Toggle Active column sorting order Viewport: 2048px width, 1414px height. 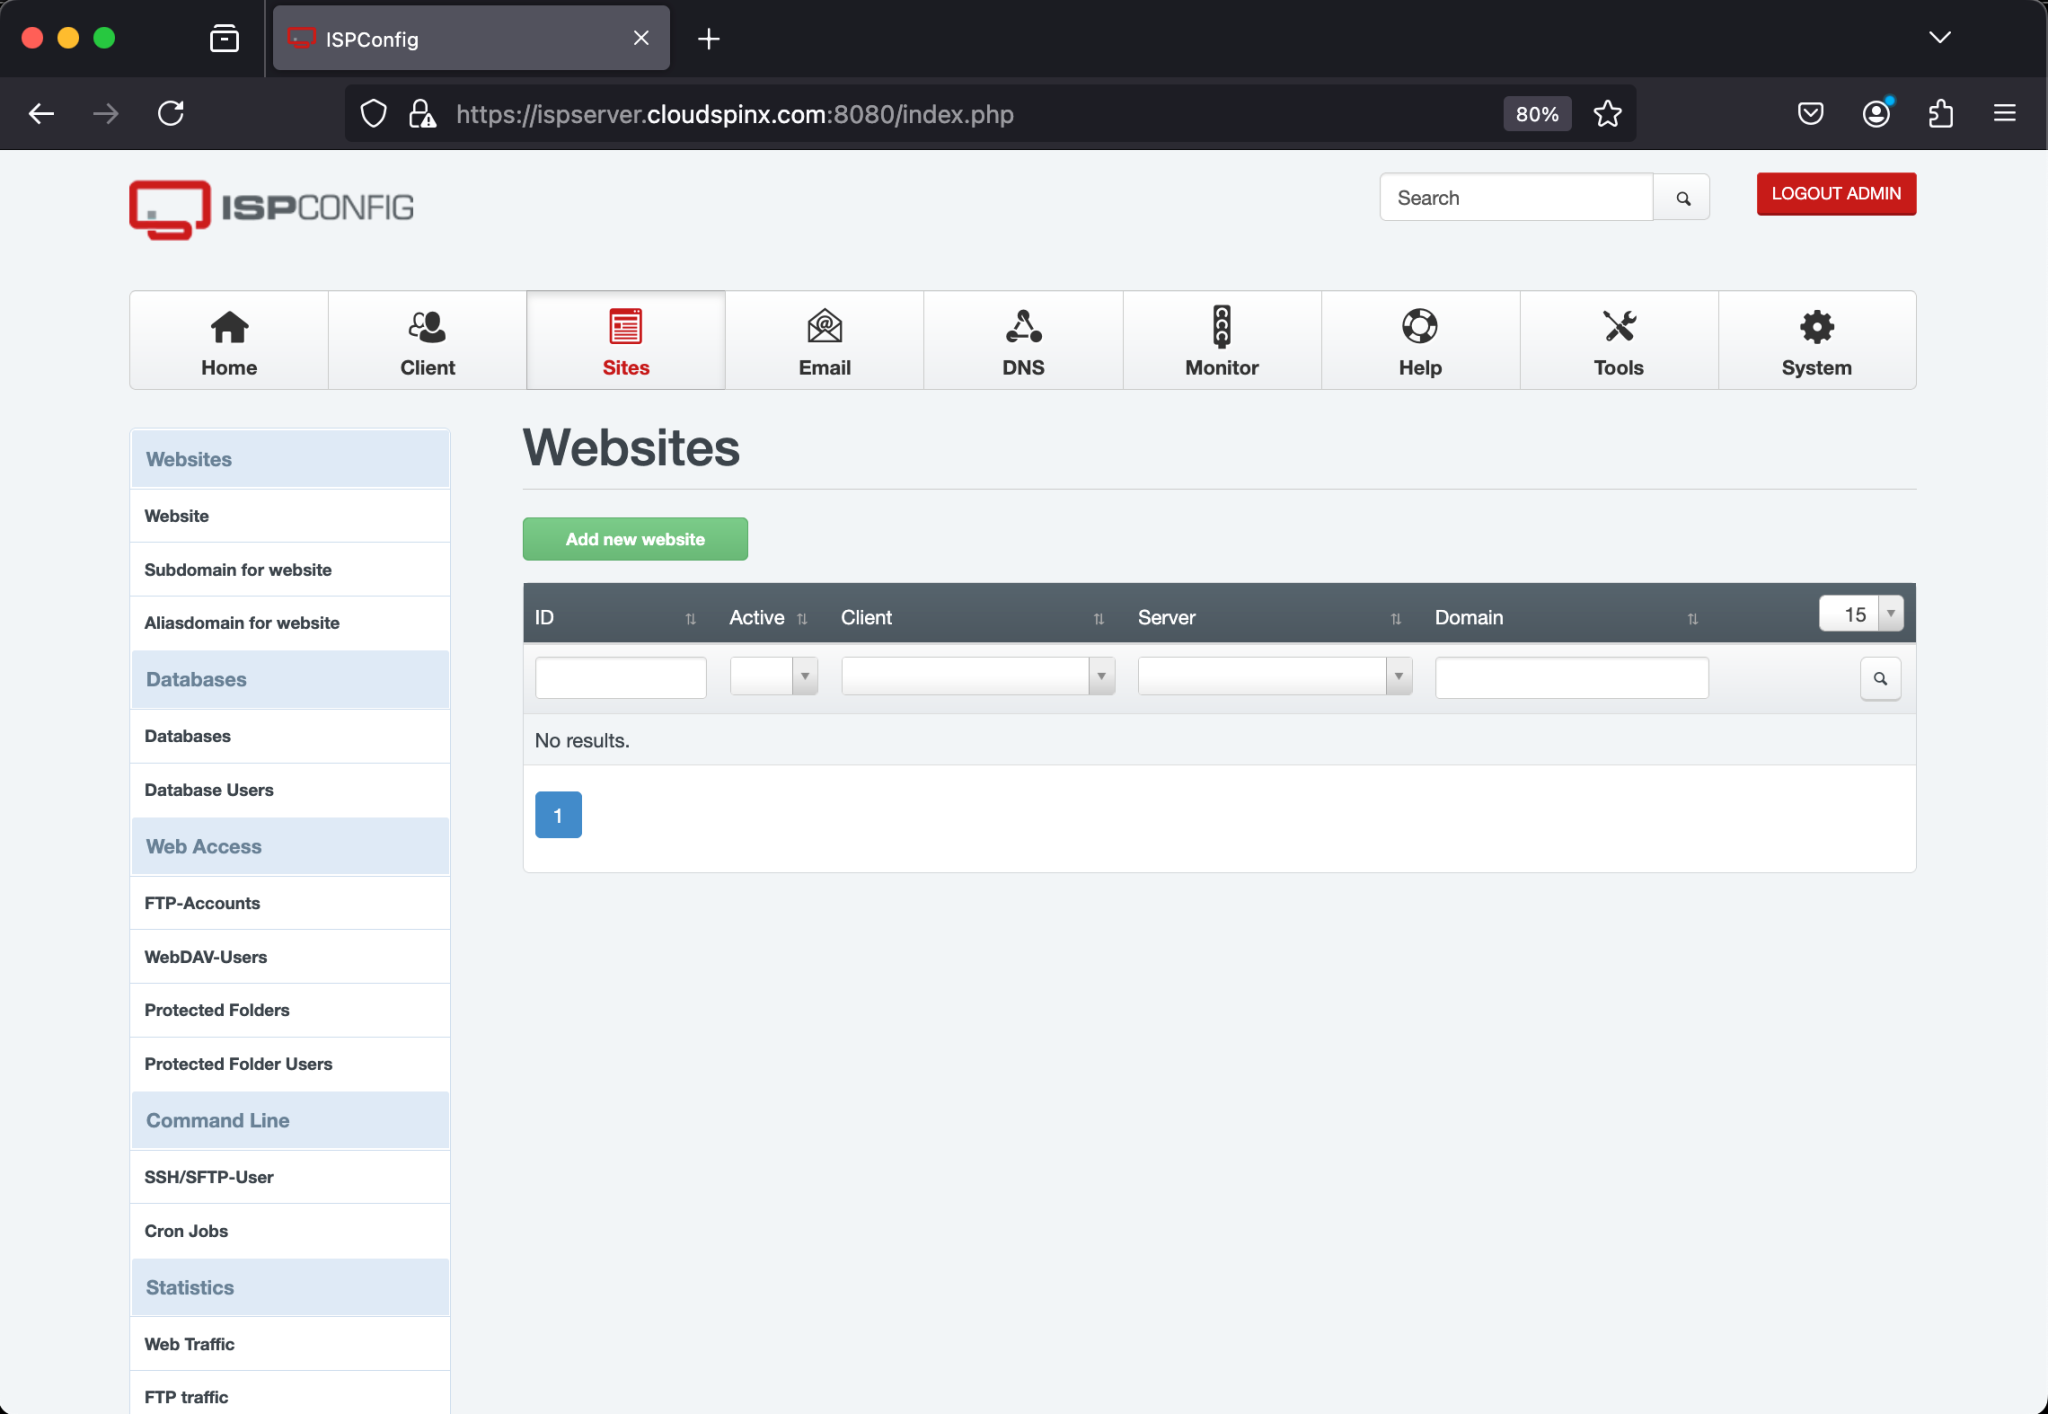pos(804,618)
